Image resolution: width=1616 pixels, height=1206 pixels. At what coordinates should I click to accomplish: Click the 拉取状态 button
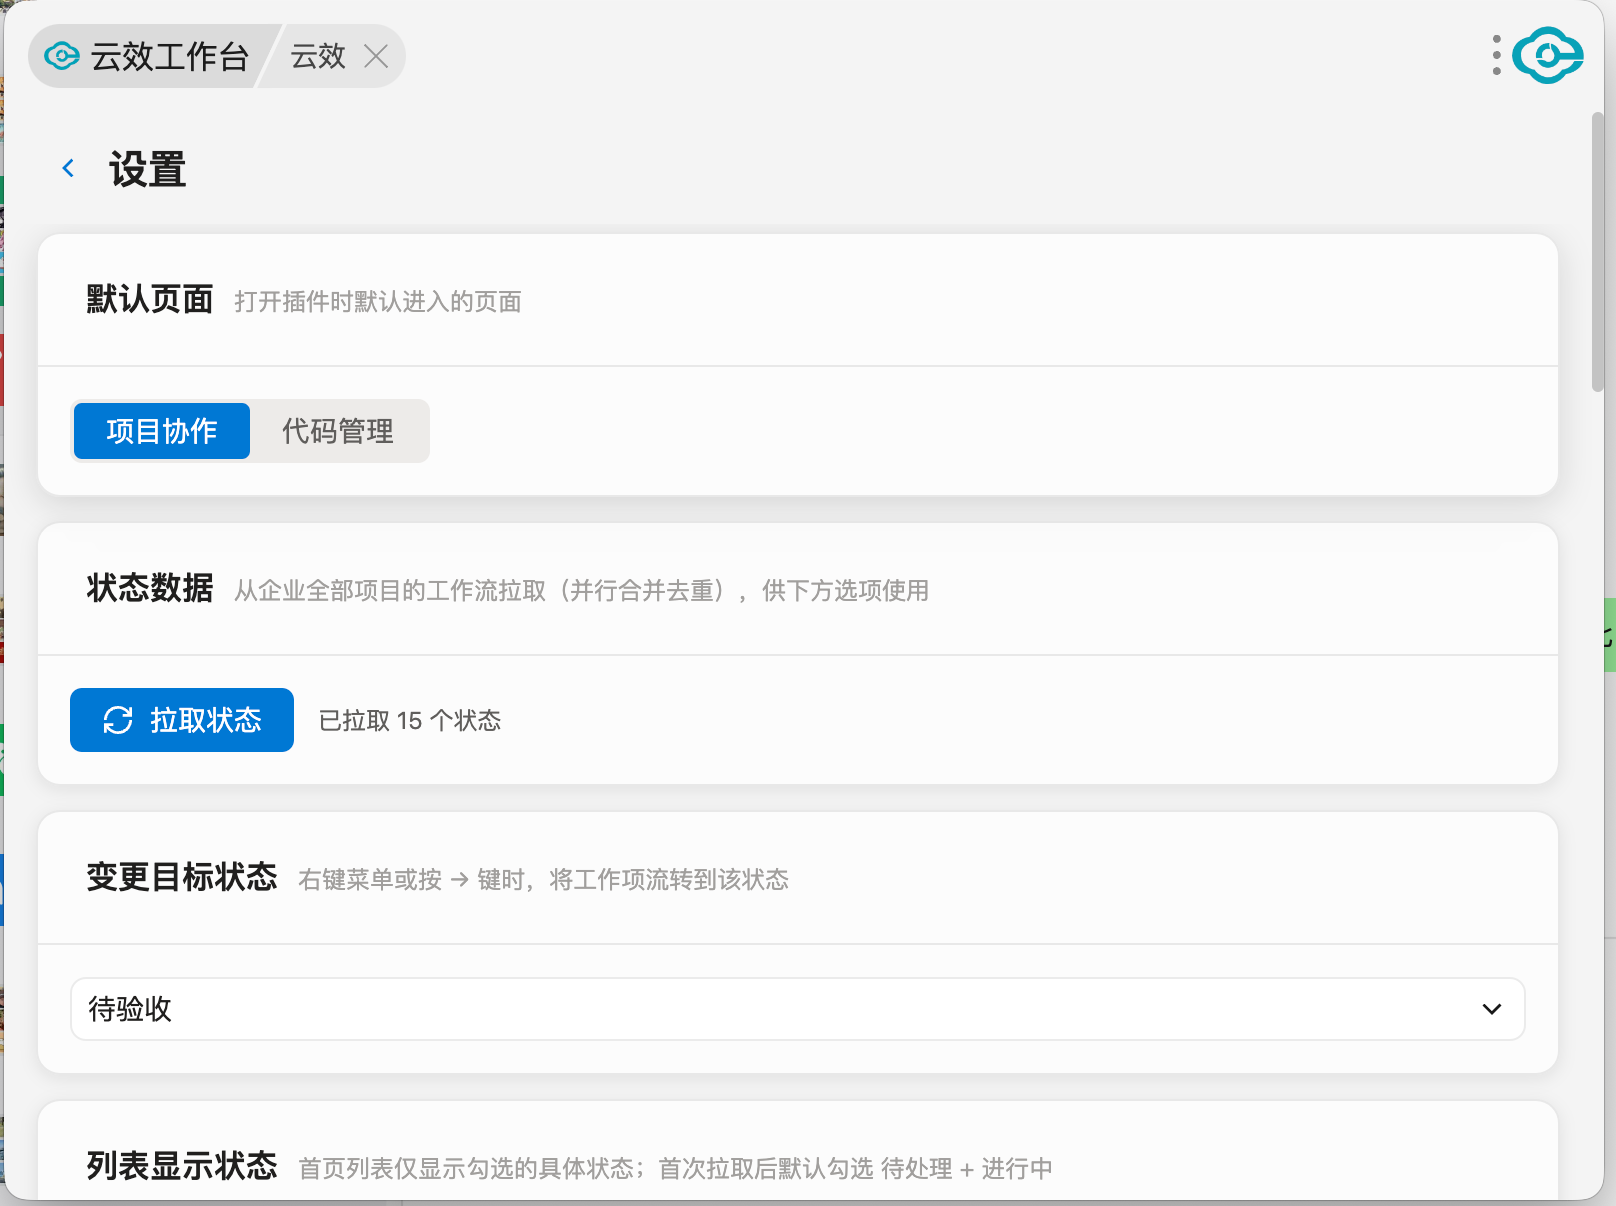182,720
